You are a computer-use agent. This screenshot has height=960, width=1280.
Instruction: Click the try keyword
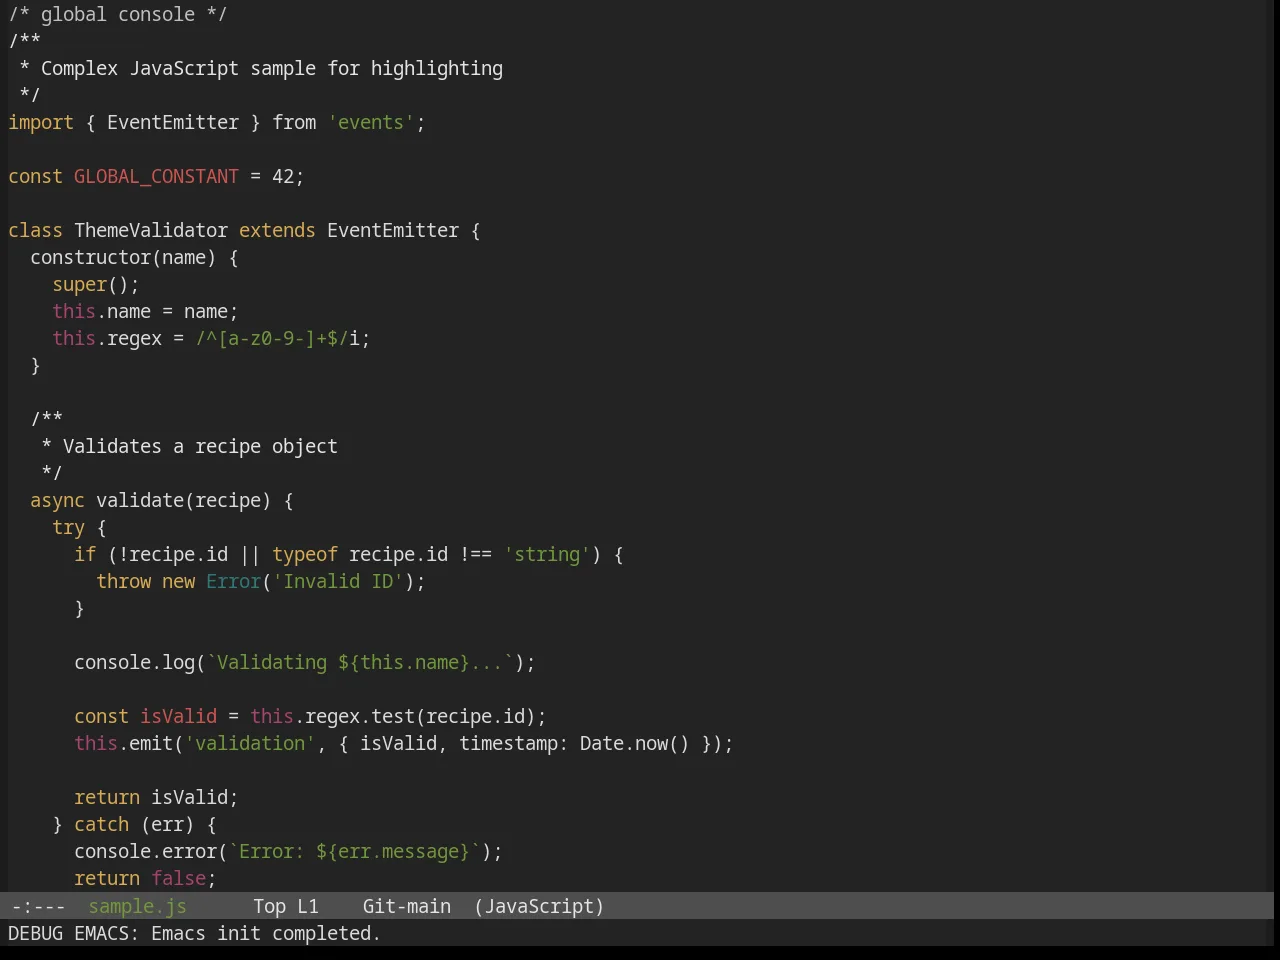[68, 528]
